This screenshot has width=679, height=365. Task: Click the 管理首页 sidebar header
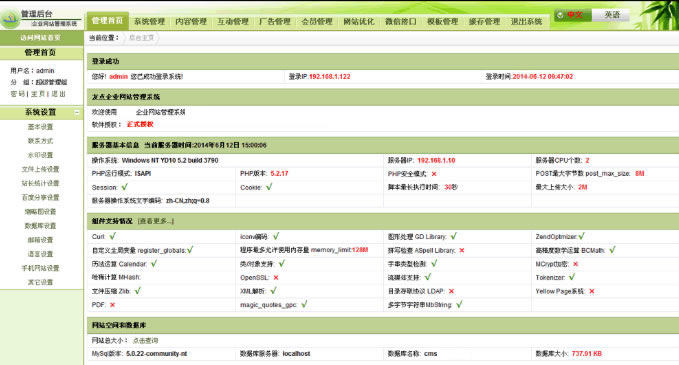40,52
